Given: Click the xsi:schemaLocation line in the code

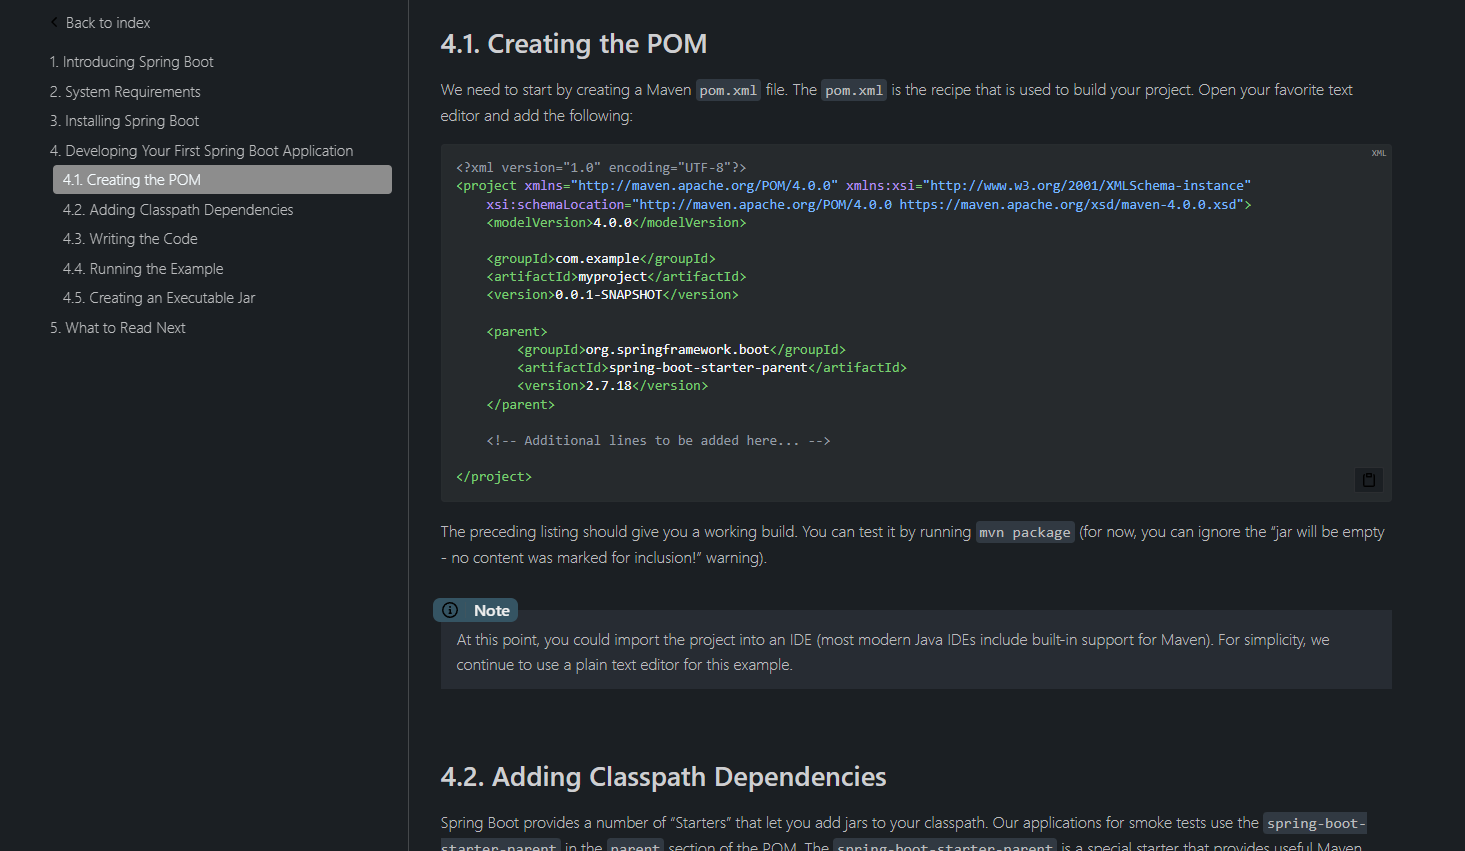Looking at the screenshot, I should (x=869, y=204).
